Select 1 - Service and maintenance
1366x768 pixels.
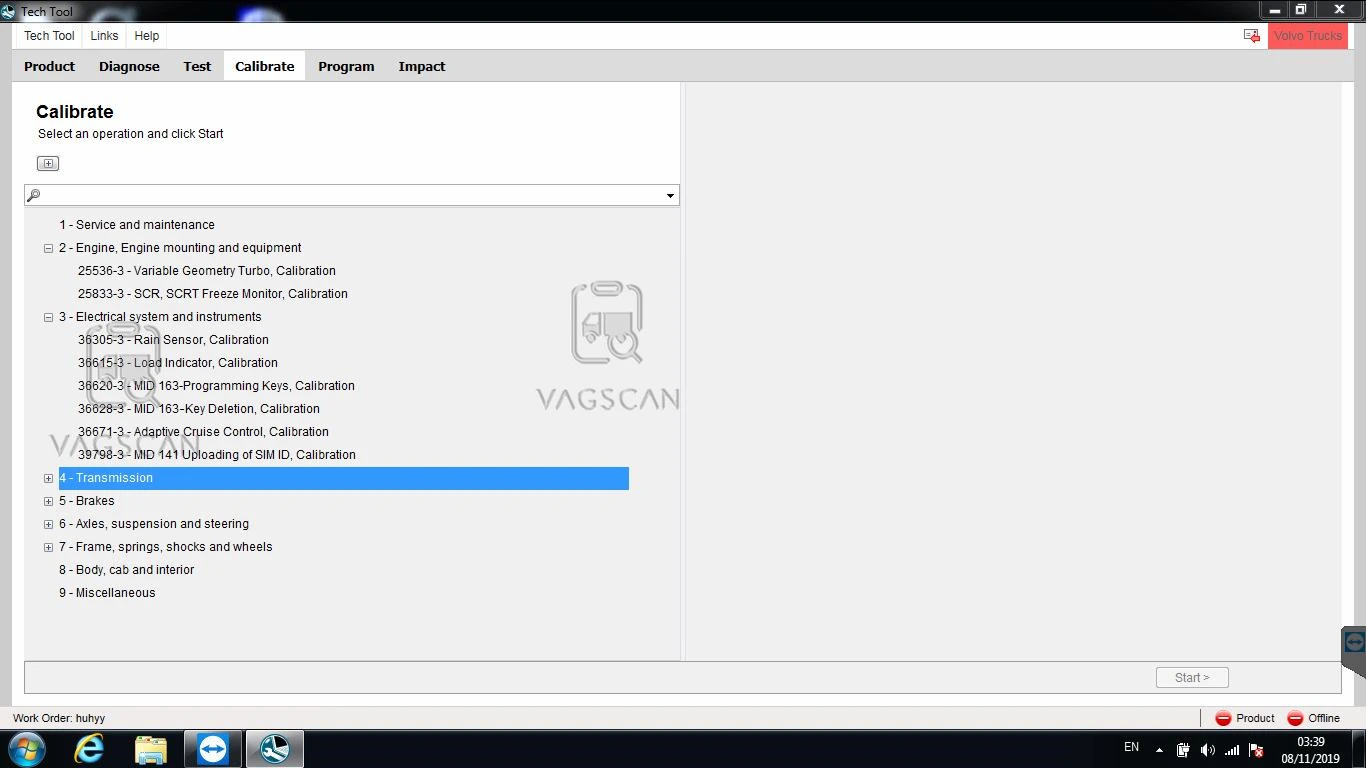[137, 225]
